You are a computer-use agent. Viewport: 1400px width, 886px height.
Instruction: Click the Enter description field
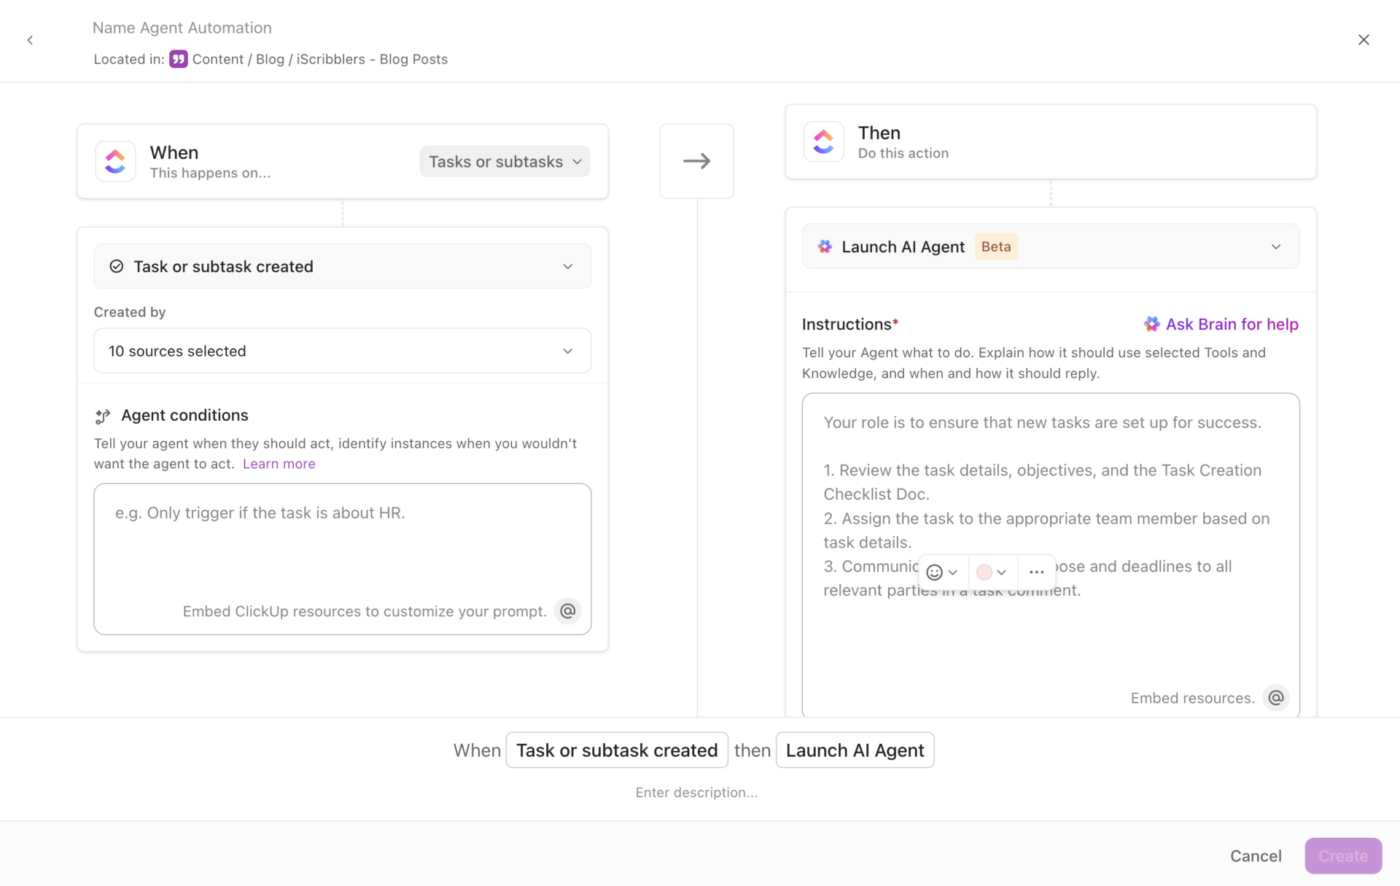click(x=696, y=791)
